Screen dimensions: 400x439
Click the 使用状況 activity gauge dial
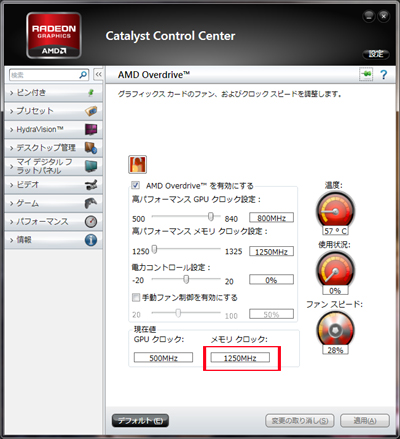pos(335,270)
